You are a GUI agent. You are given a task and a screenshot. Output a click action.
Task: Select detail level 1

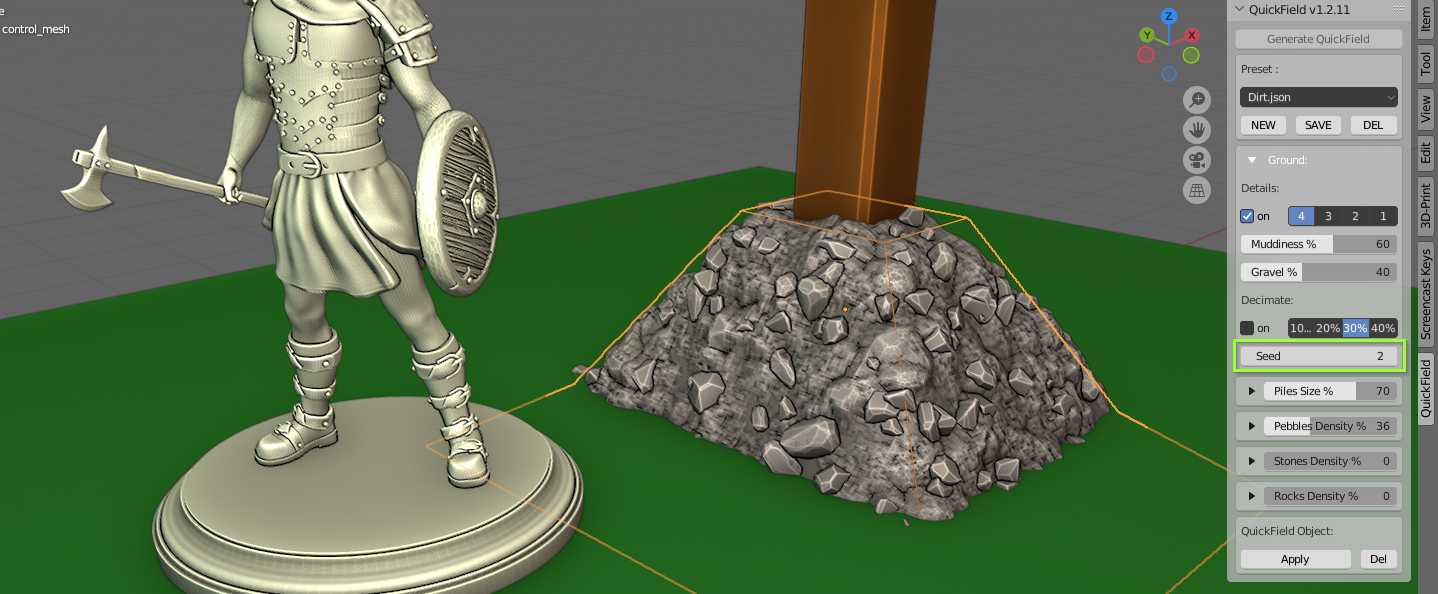click(1383, 216)
